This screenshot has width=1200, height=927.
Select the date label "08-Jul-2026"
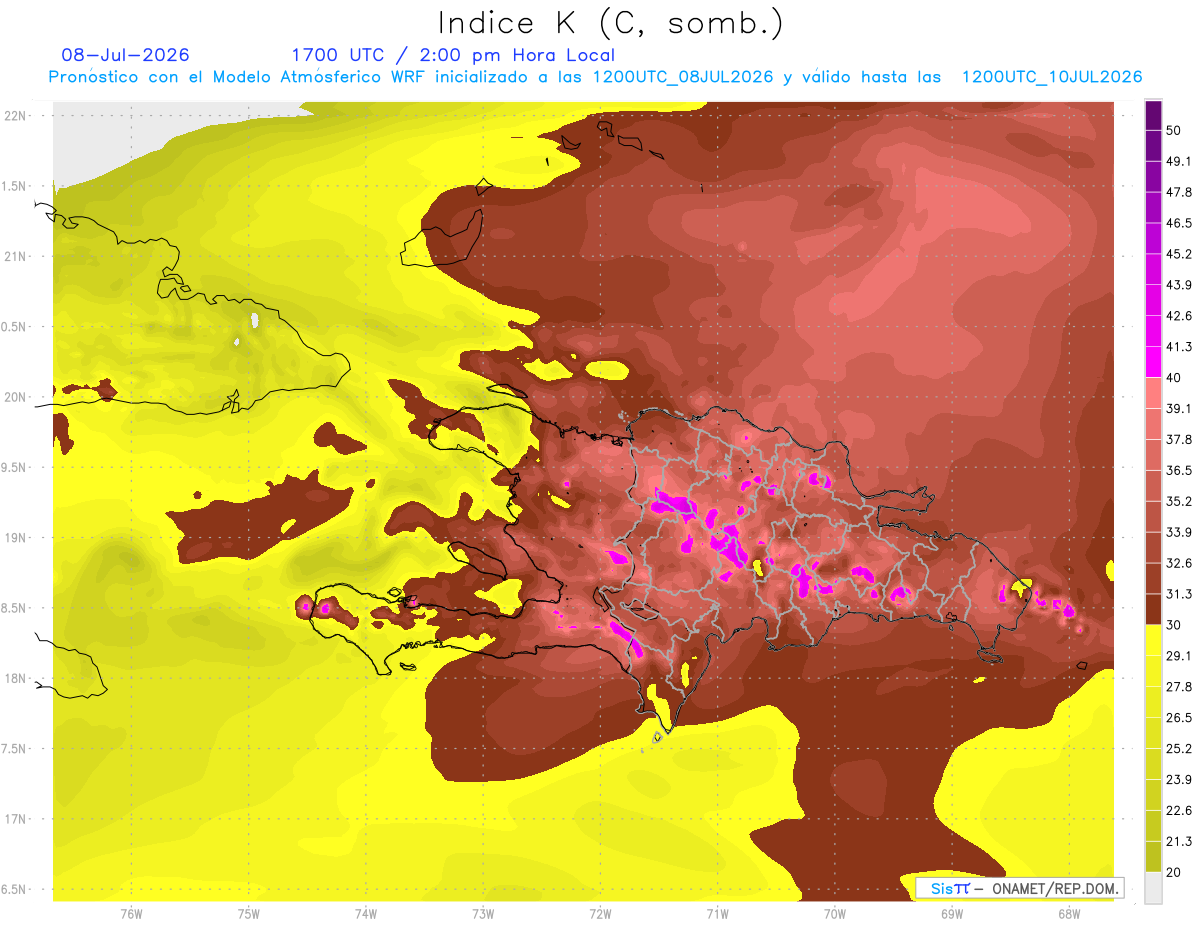125,55
